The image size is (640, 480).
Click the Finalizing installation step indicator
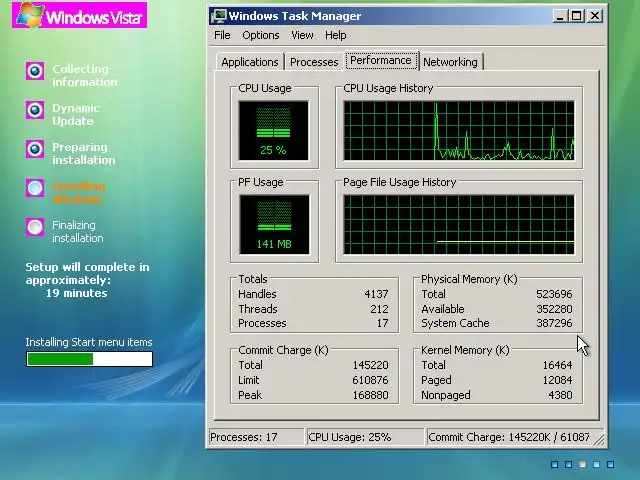coord(35,227)
